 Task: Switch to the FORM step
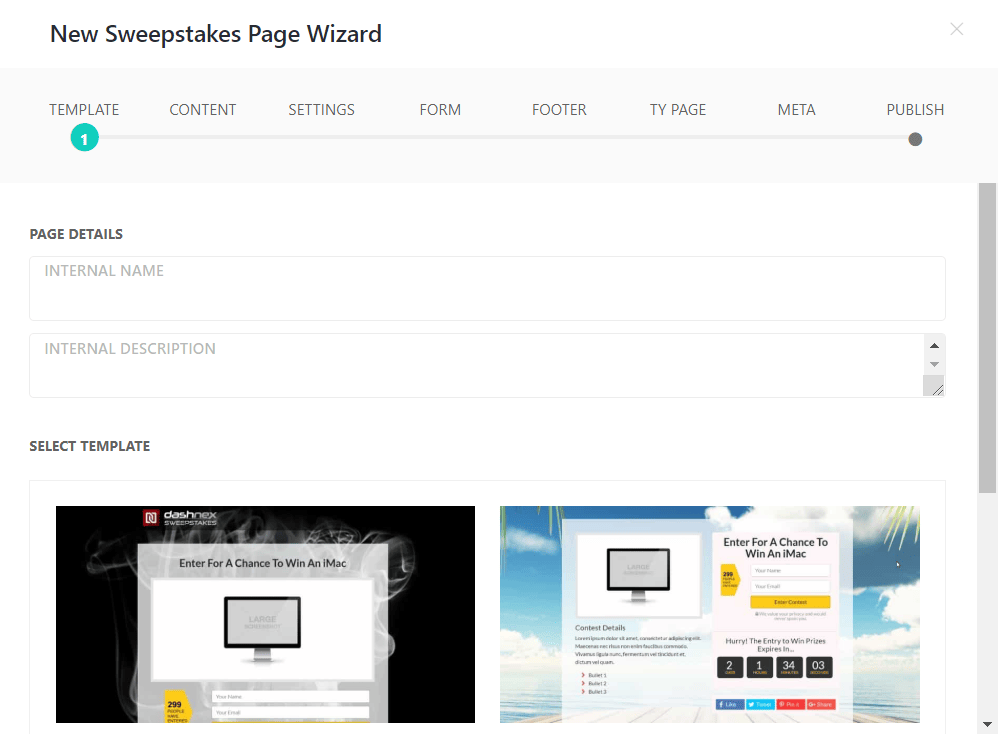tap(440, 110)
